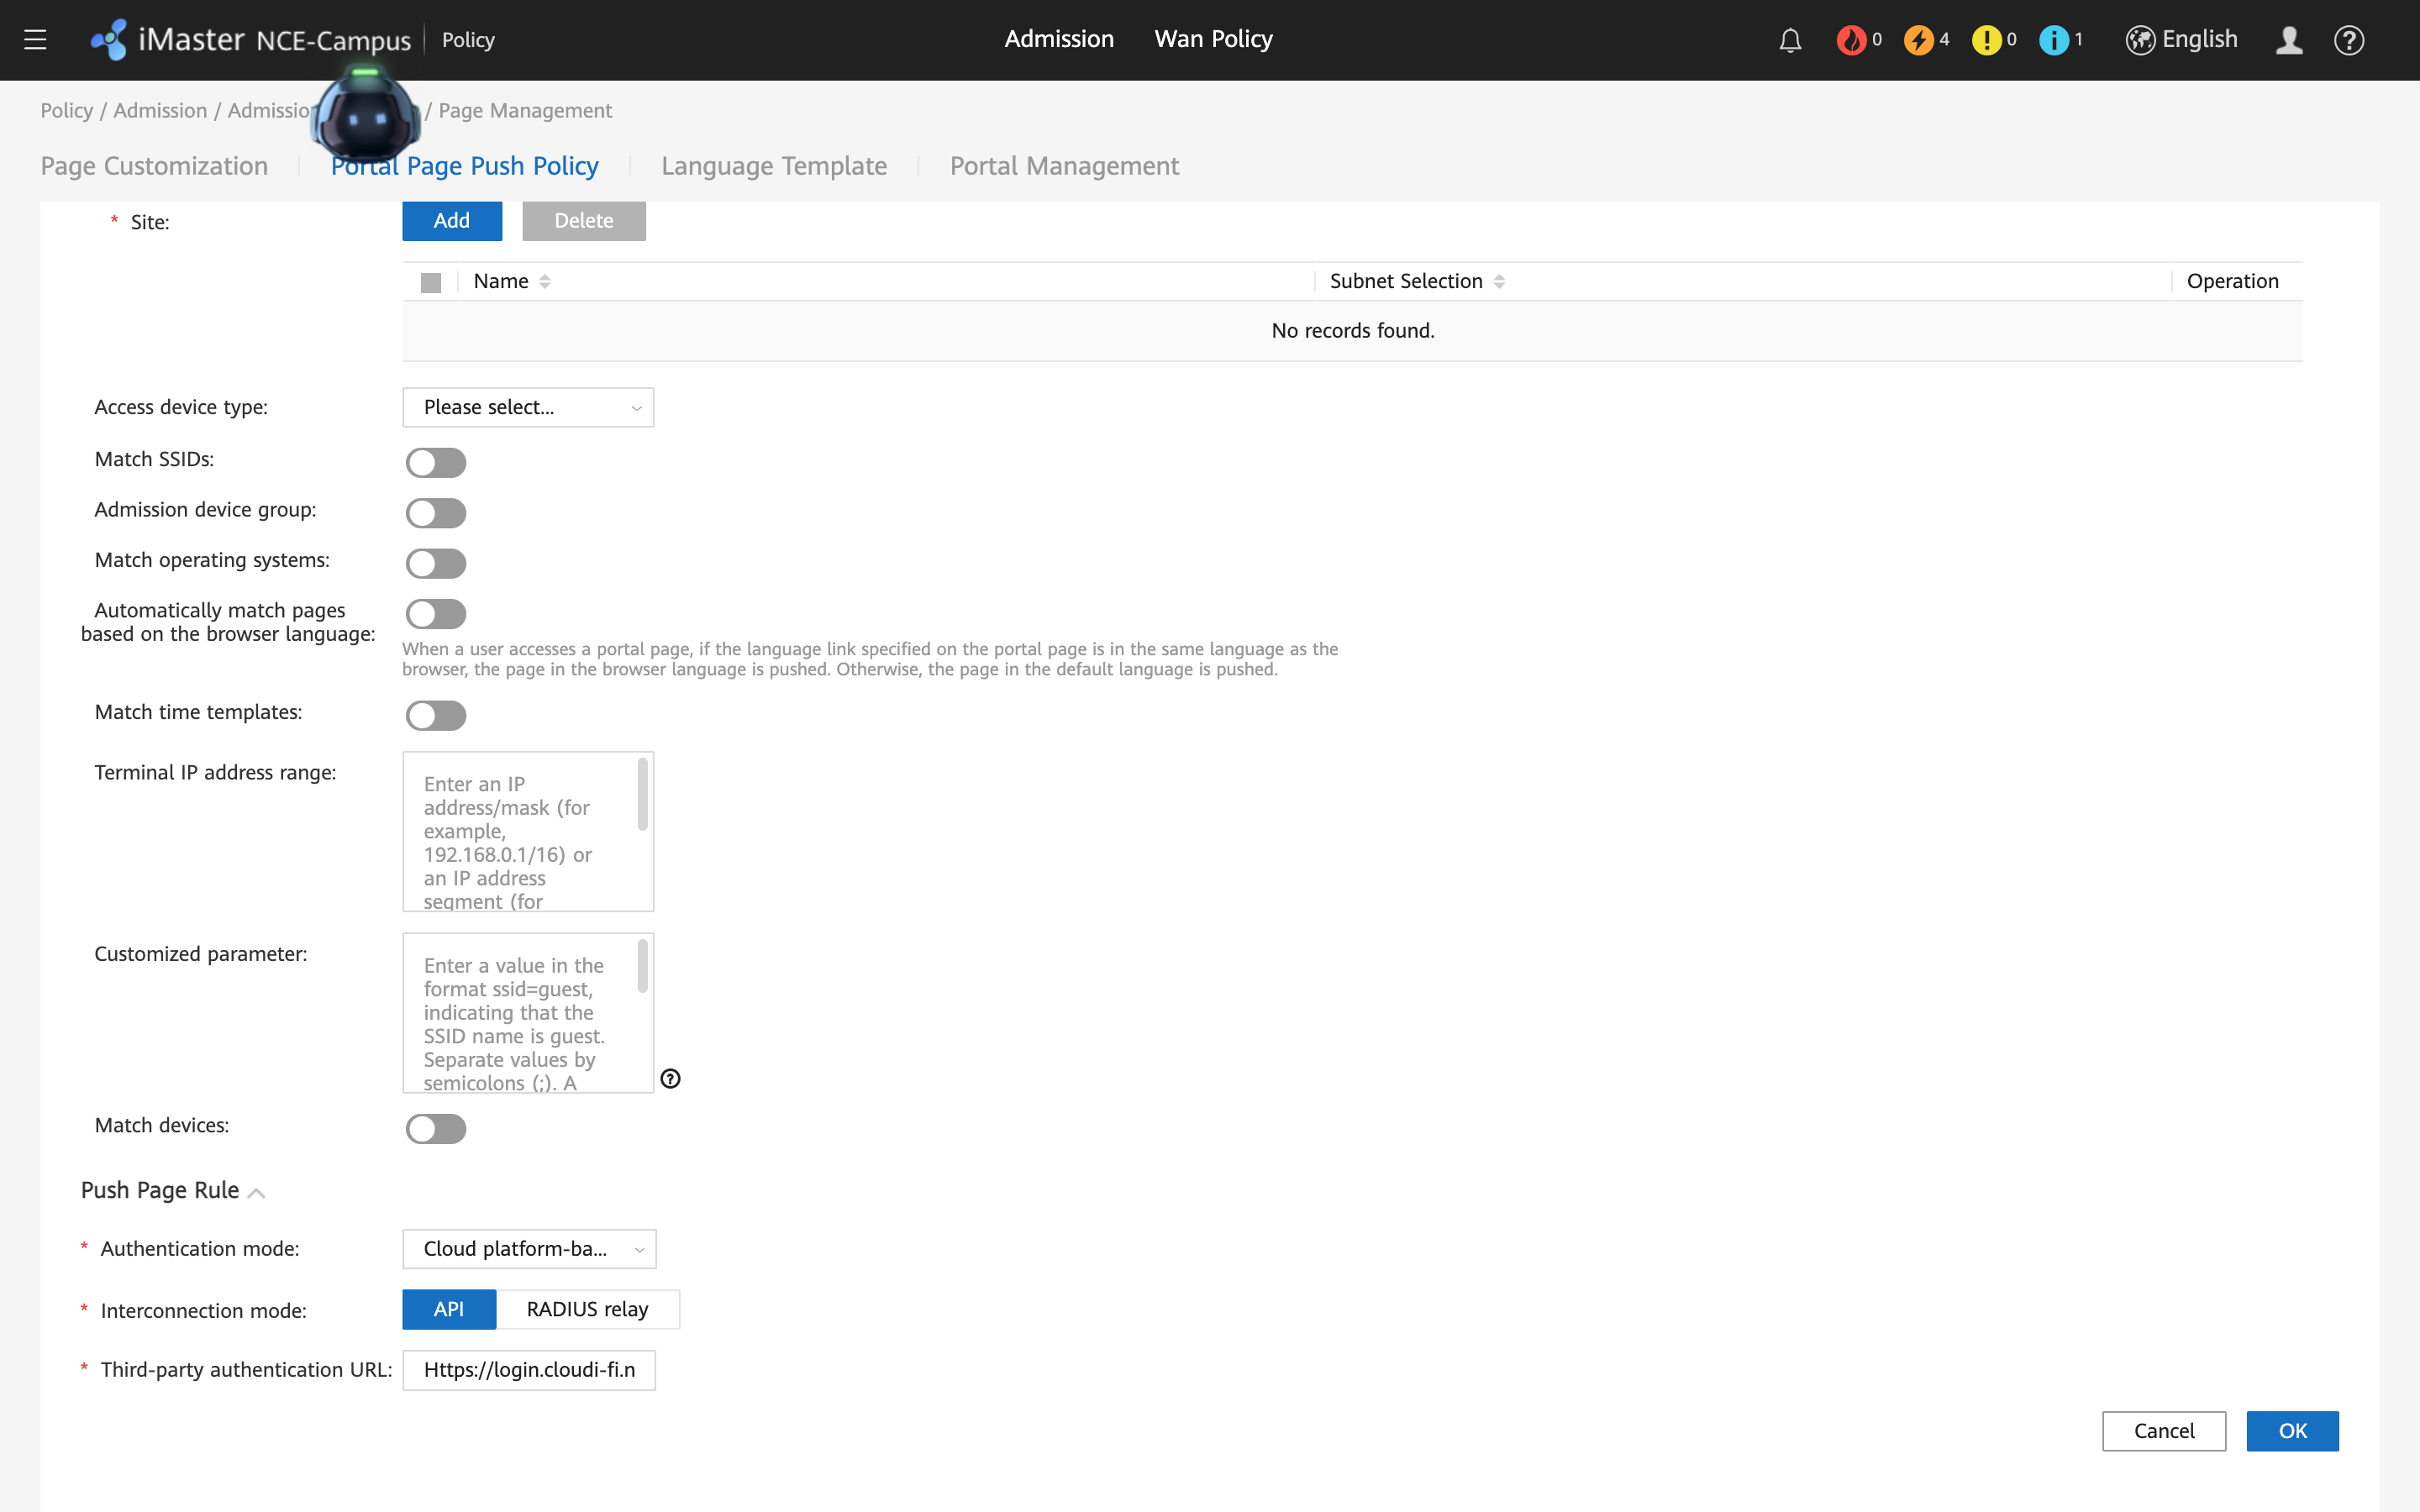This screenshot has width=2420, height=1512.
Task: Open the Access device type dropdown
Action: (x=528, y=407)
